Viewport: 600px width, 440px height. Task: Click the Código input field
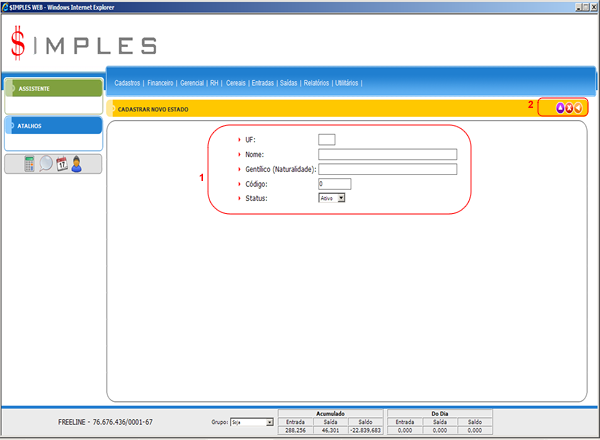[334, 184]
